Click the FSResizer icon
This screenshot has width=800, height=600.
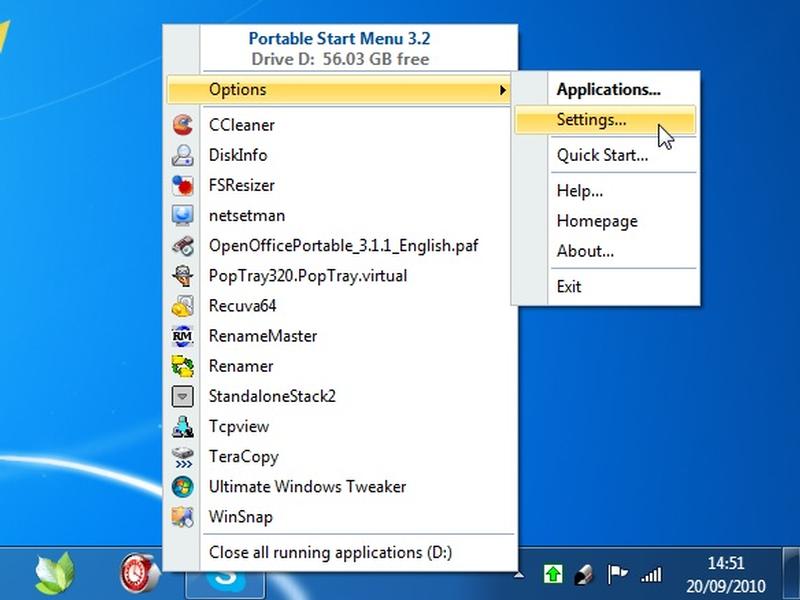click(183, 185)
